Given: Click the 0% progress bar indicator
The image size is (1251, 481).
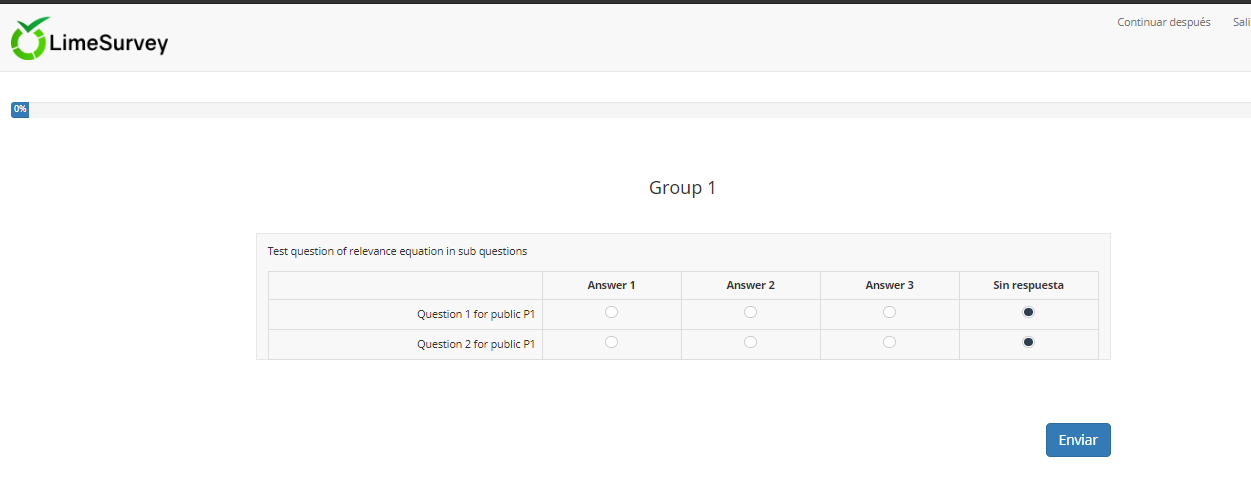Looking at the screenshot, I should [20, 109].
